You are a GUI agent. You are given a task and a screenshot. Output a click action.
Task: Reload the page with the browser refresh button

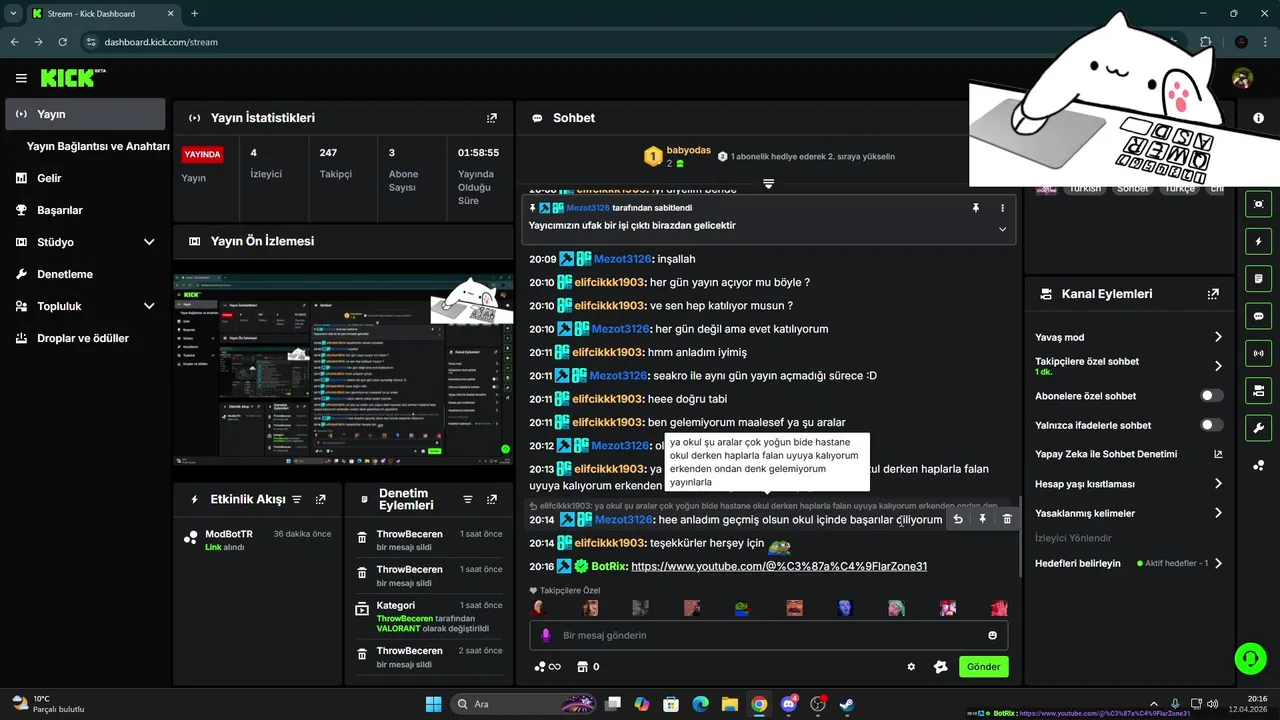click(63, 42)
